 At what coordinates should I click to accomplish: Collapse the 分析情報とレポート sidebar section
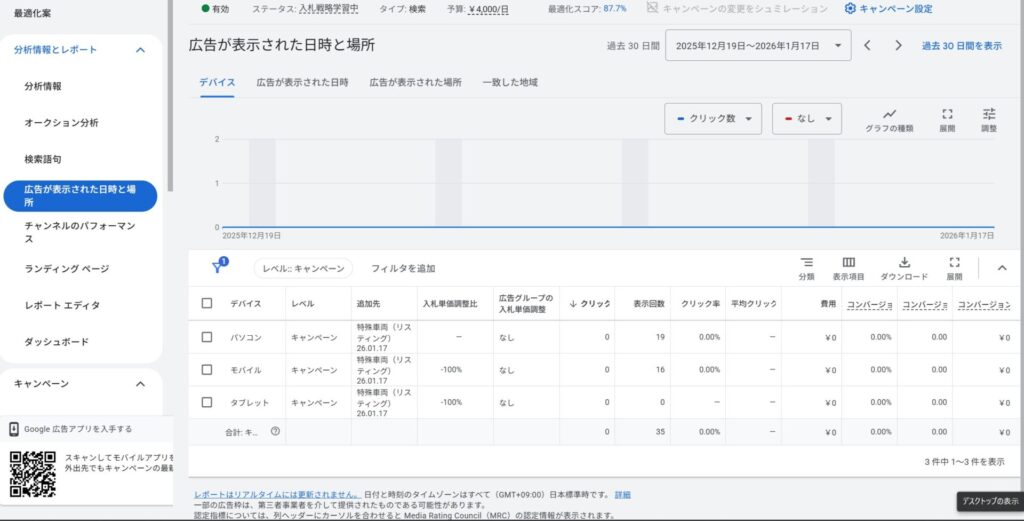(140, 49)
